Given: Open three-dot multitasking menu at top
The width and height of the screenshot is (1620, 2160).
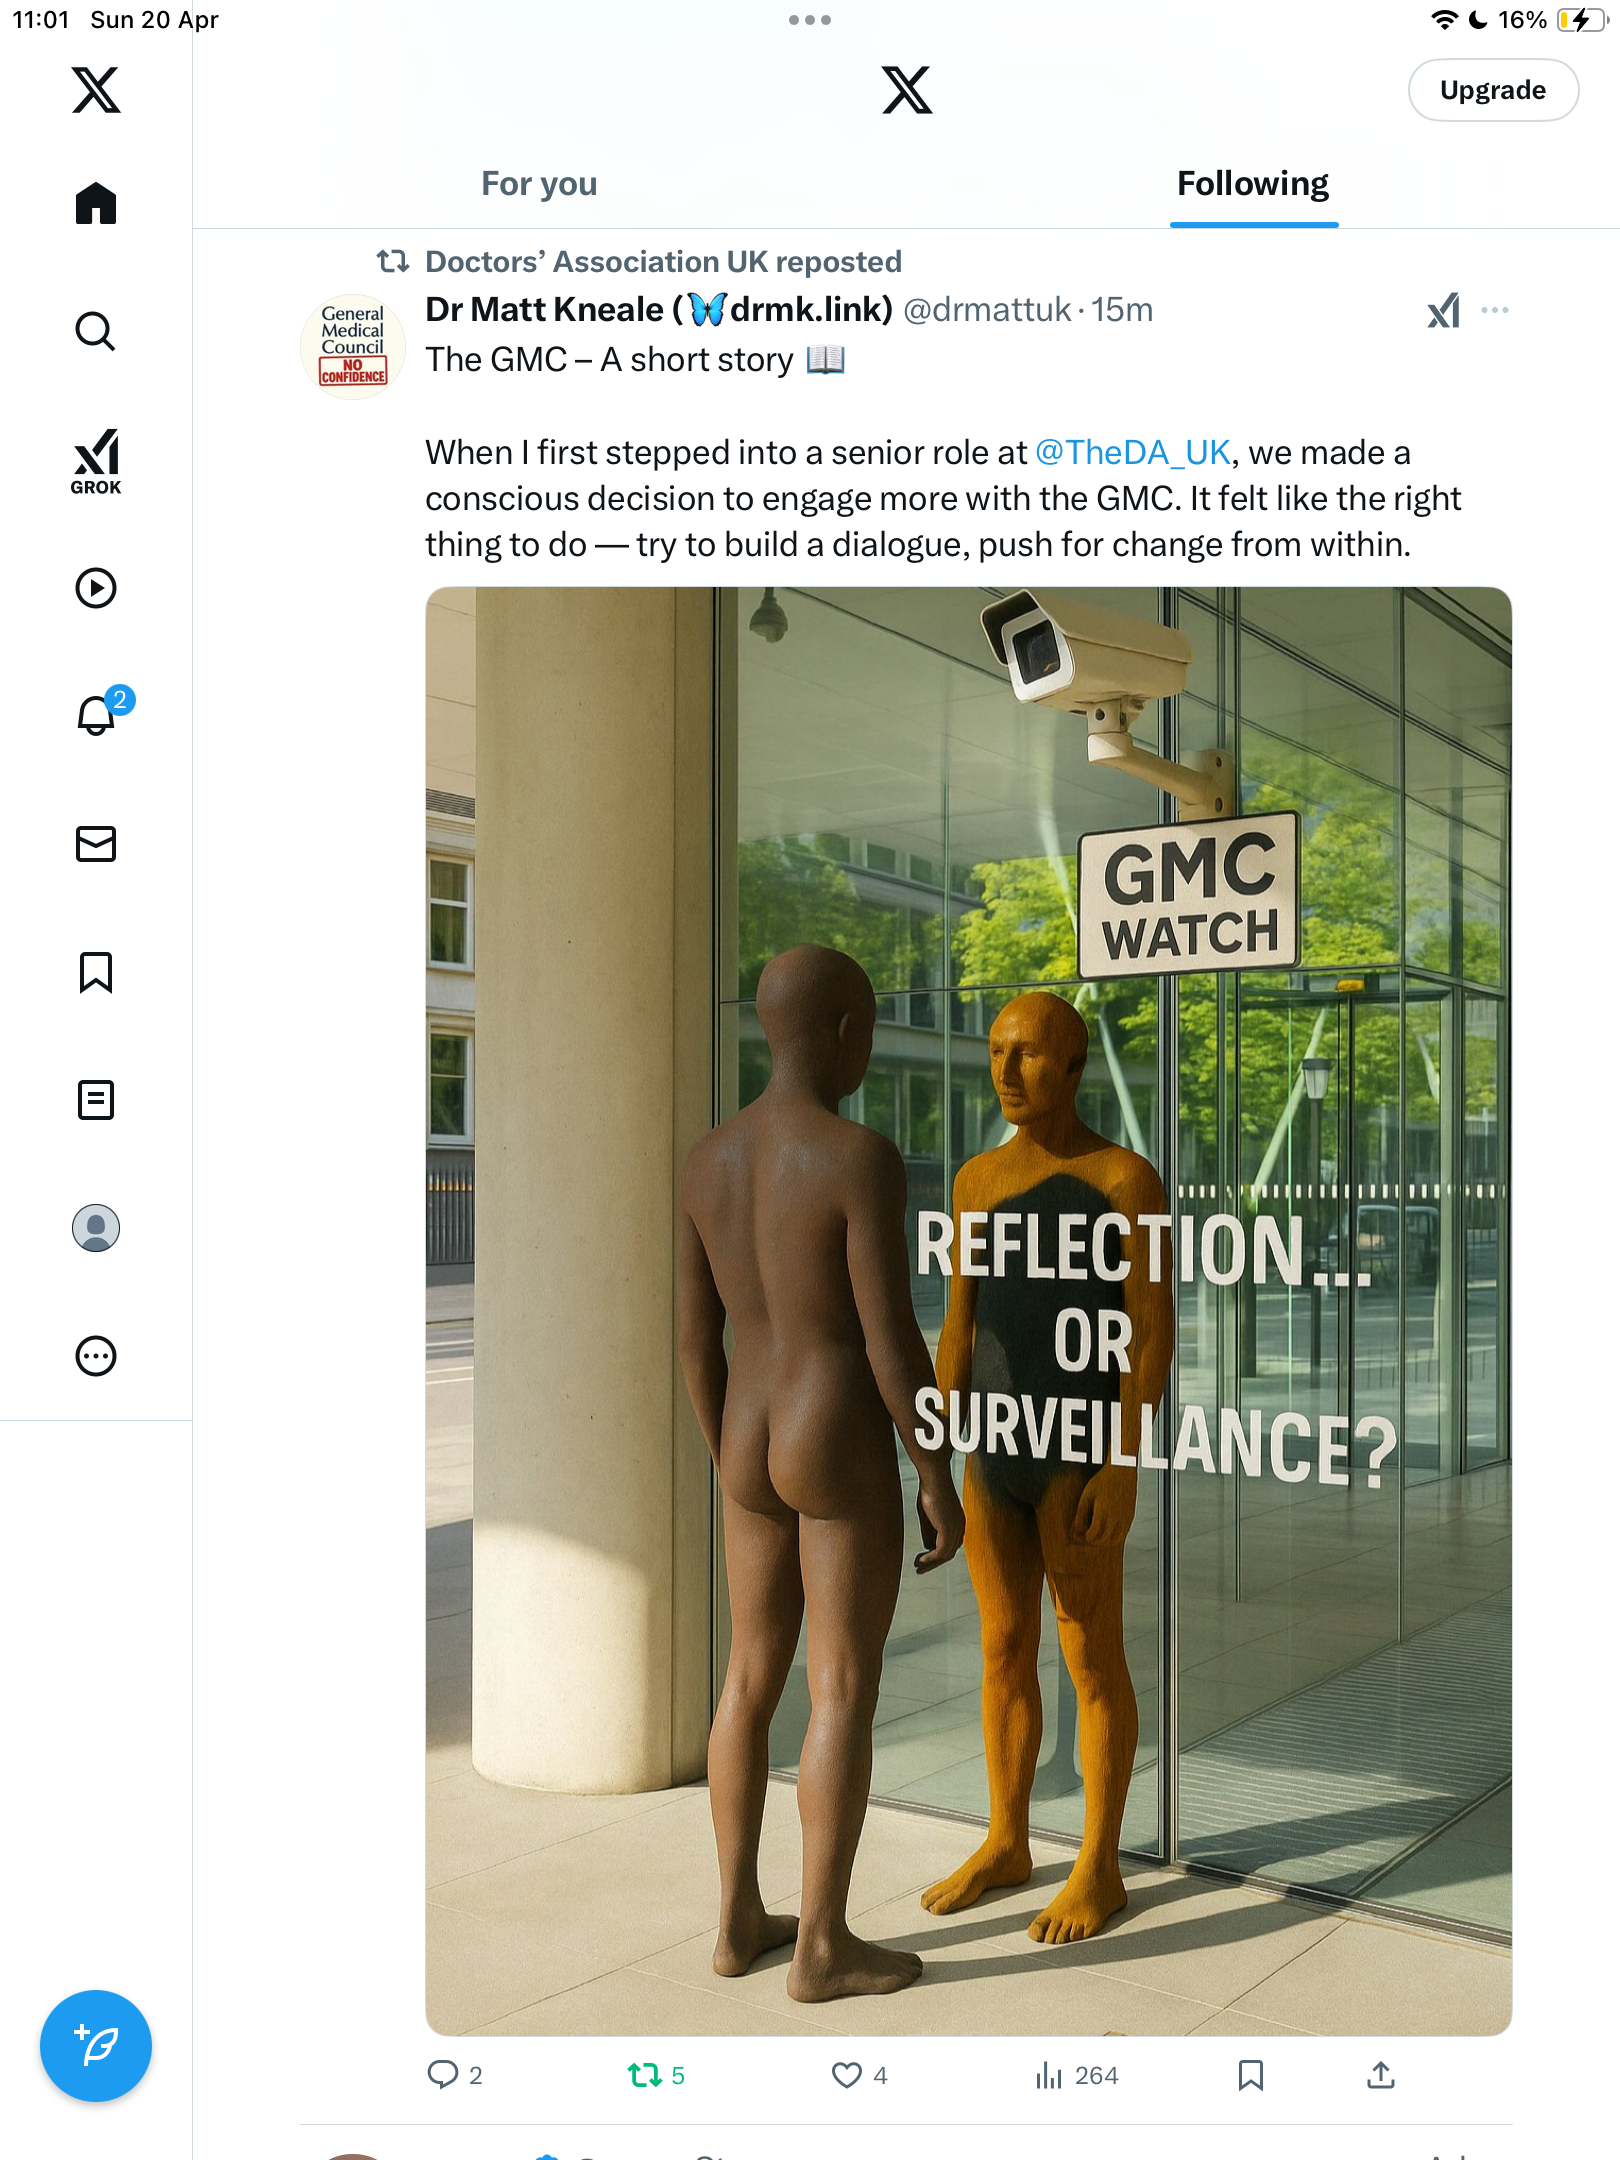Looking at the screenshot, I should click(x=810, y=20).
